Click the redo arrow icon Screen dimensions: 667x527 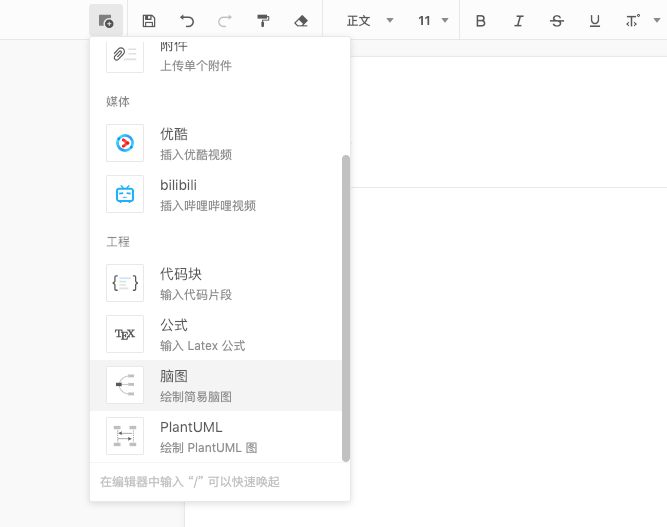tap(225, 20)
